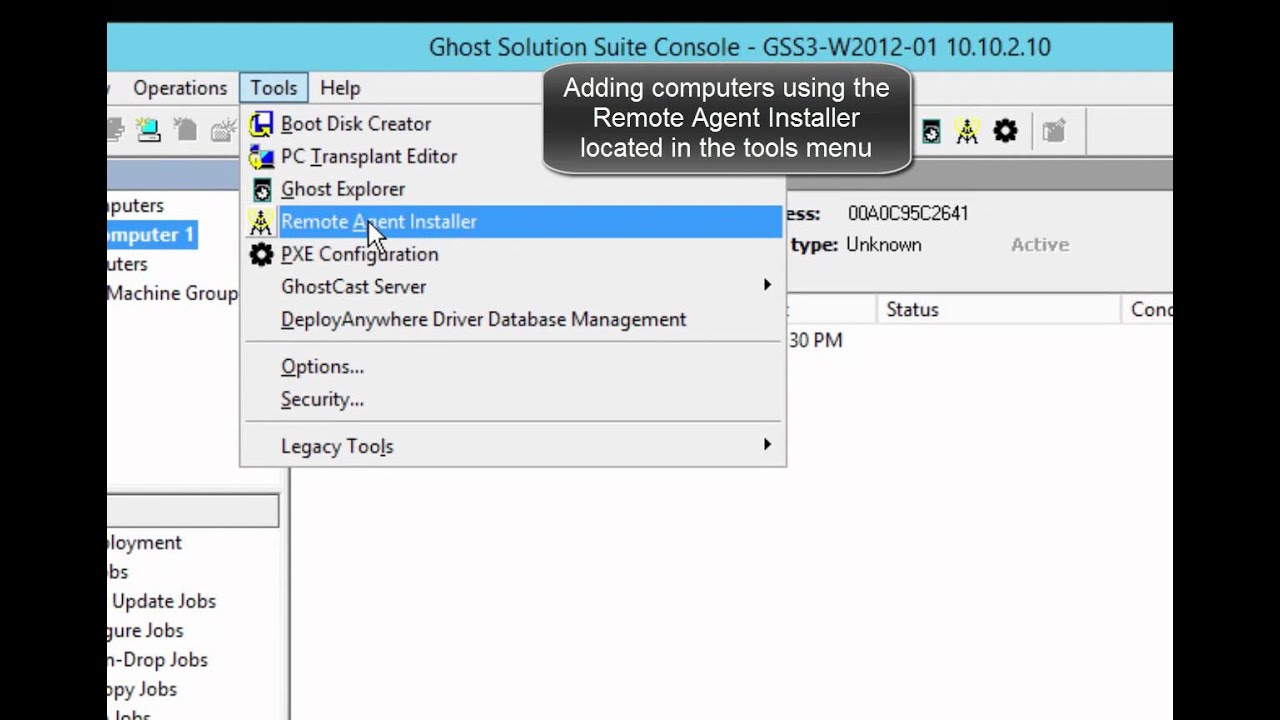Click the toolbar PXE Configuration gear icon

(1005, 131)
